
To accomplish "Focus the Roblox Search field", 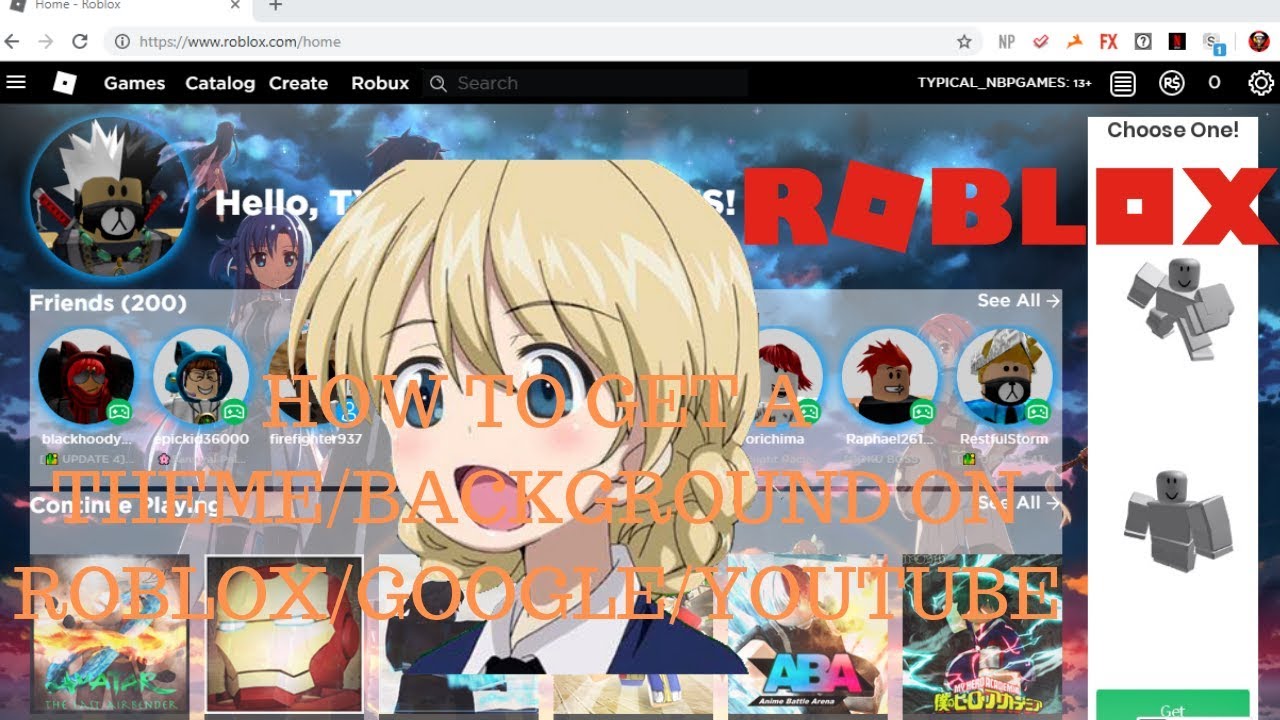I will pos(585,83).
